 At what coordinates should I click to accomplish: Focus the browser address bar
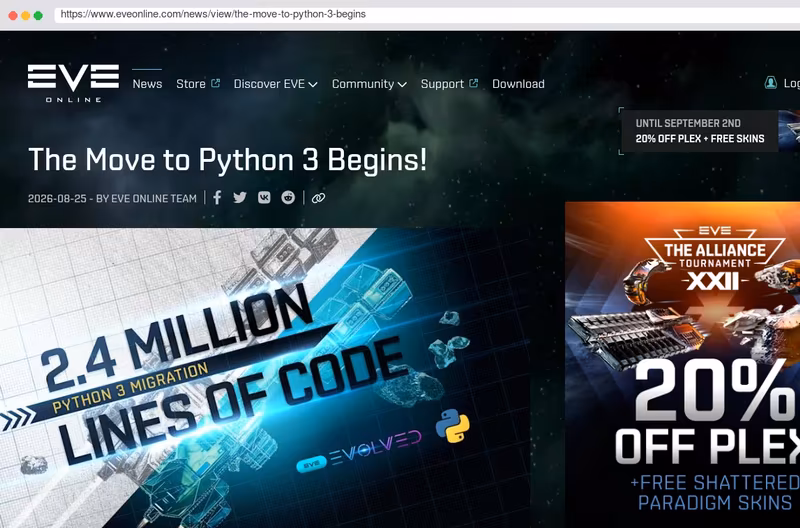(x=426, y=14)
